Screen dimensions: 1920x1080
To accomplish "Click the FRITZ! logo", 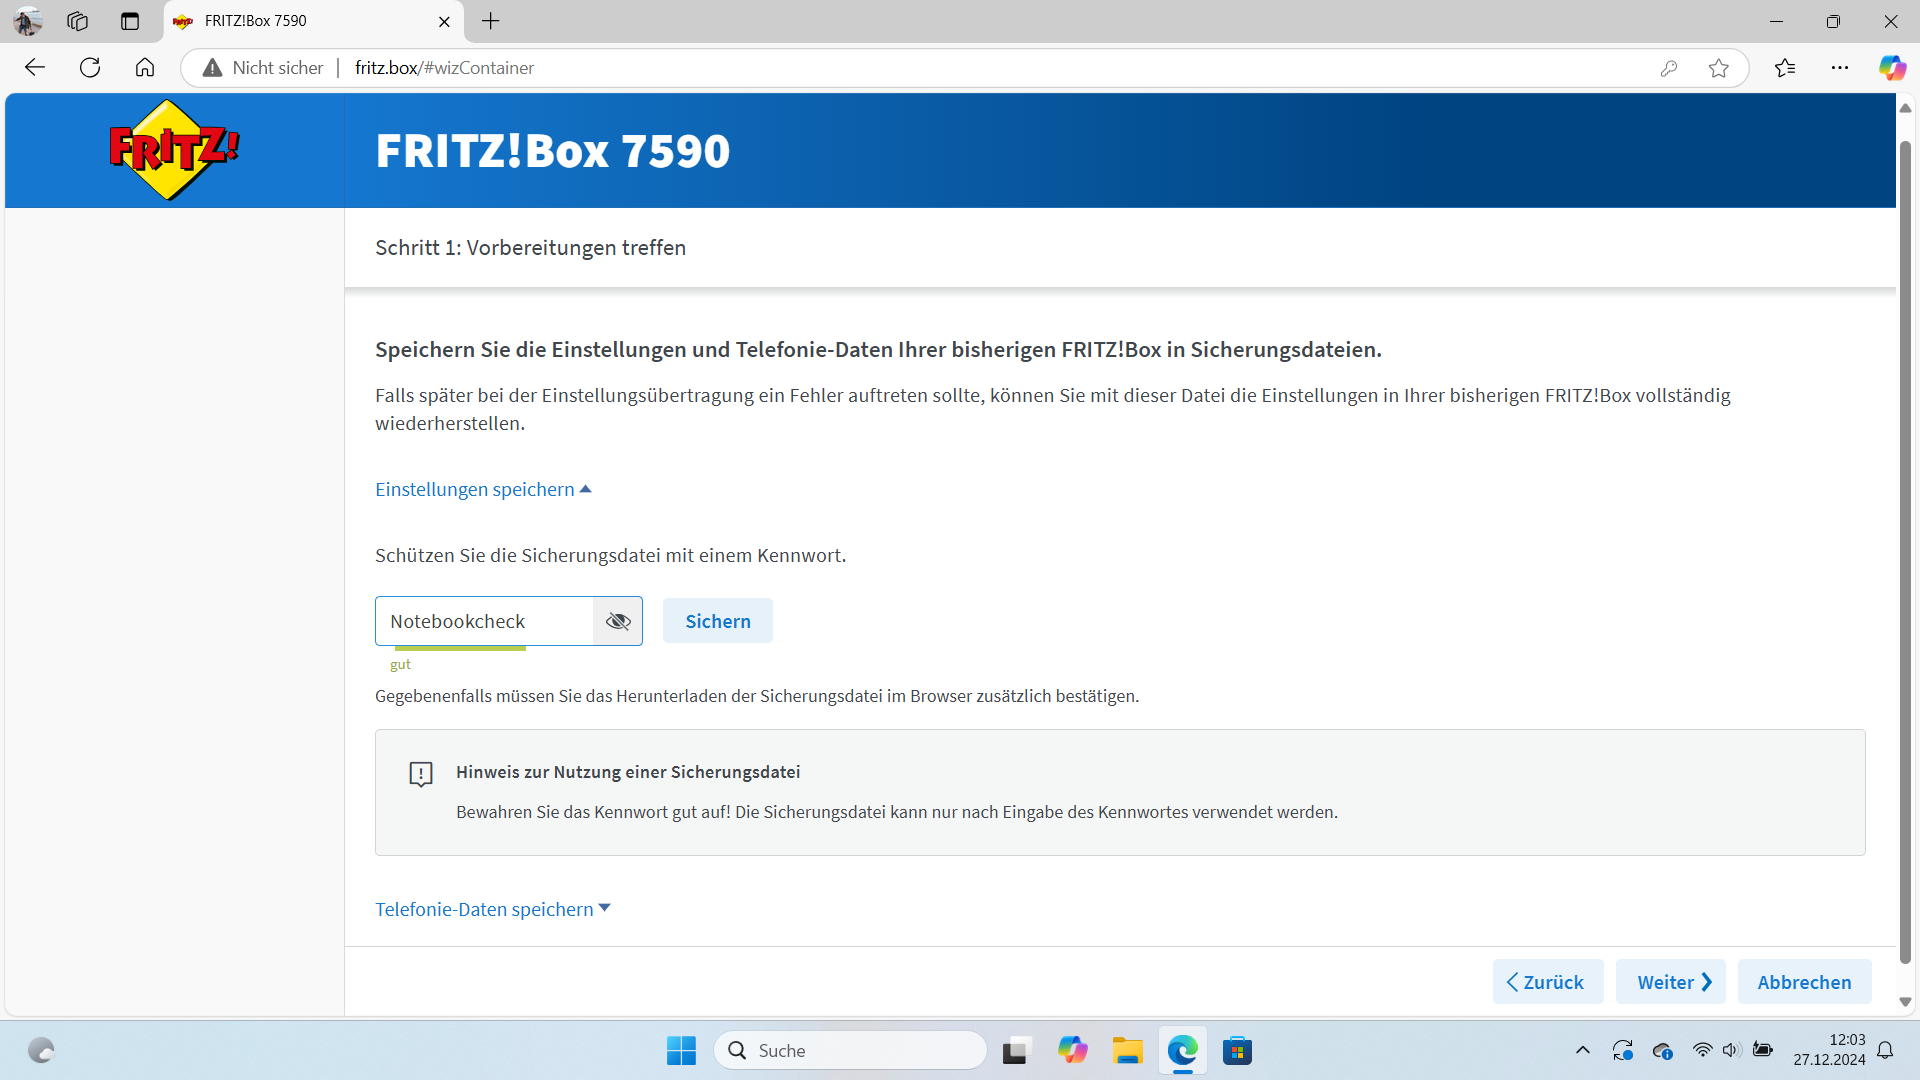I will [174, 150].
